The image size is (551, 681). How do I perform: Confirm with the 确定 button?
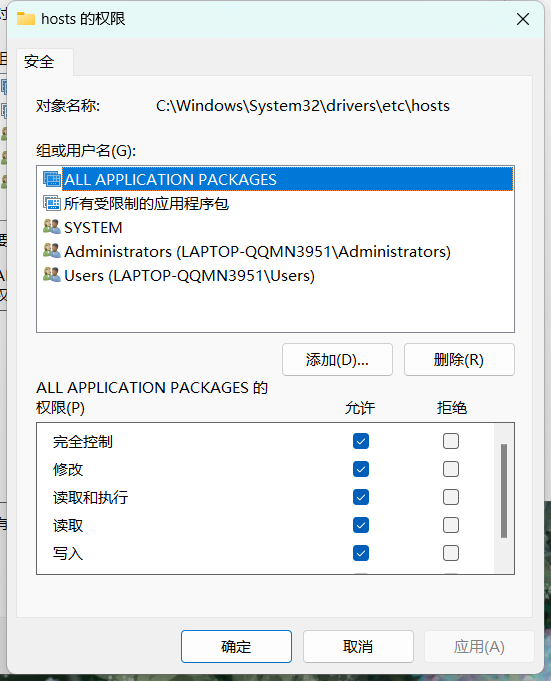pyautogui.click(x=236, y=646)
